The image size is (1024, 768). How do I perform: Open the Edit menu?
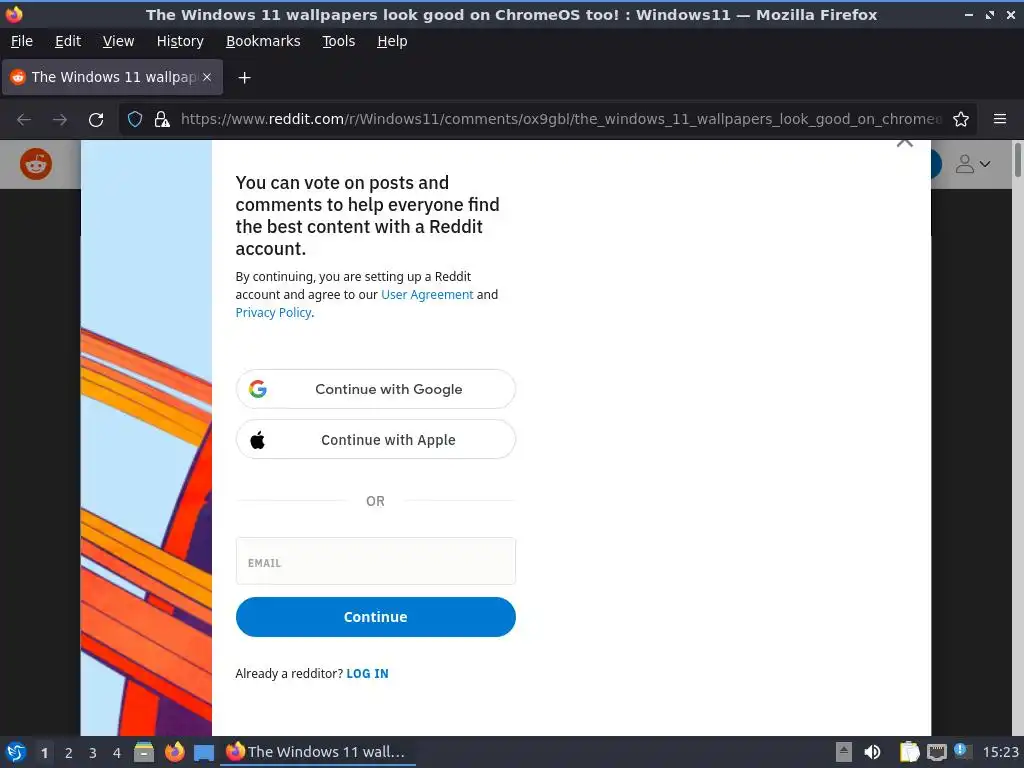click(x=68, y=41)
